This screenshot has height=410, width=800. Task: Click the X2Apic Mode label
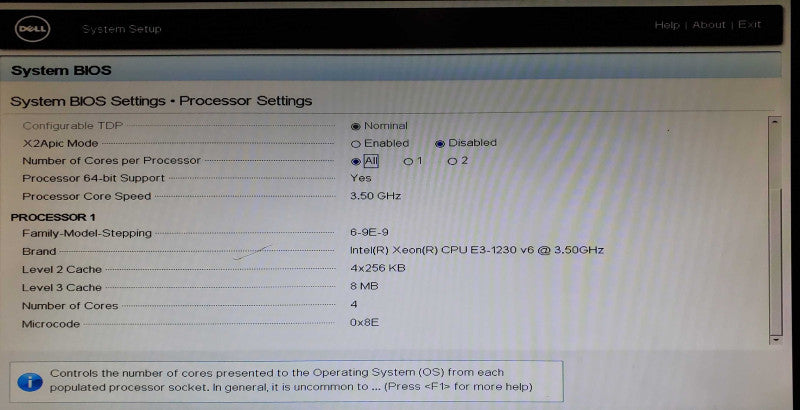60,143
